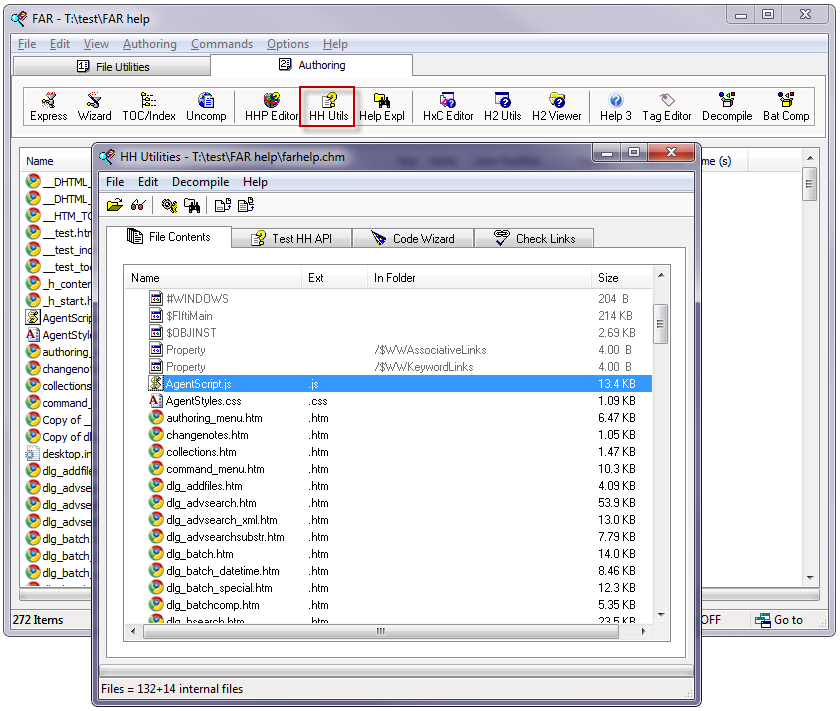Open the Code Wizard tab
840x711 pixels.
[x=412, y=238]
